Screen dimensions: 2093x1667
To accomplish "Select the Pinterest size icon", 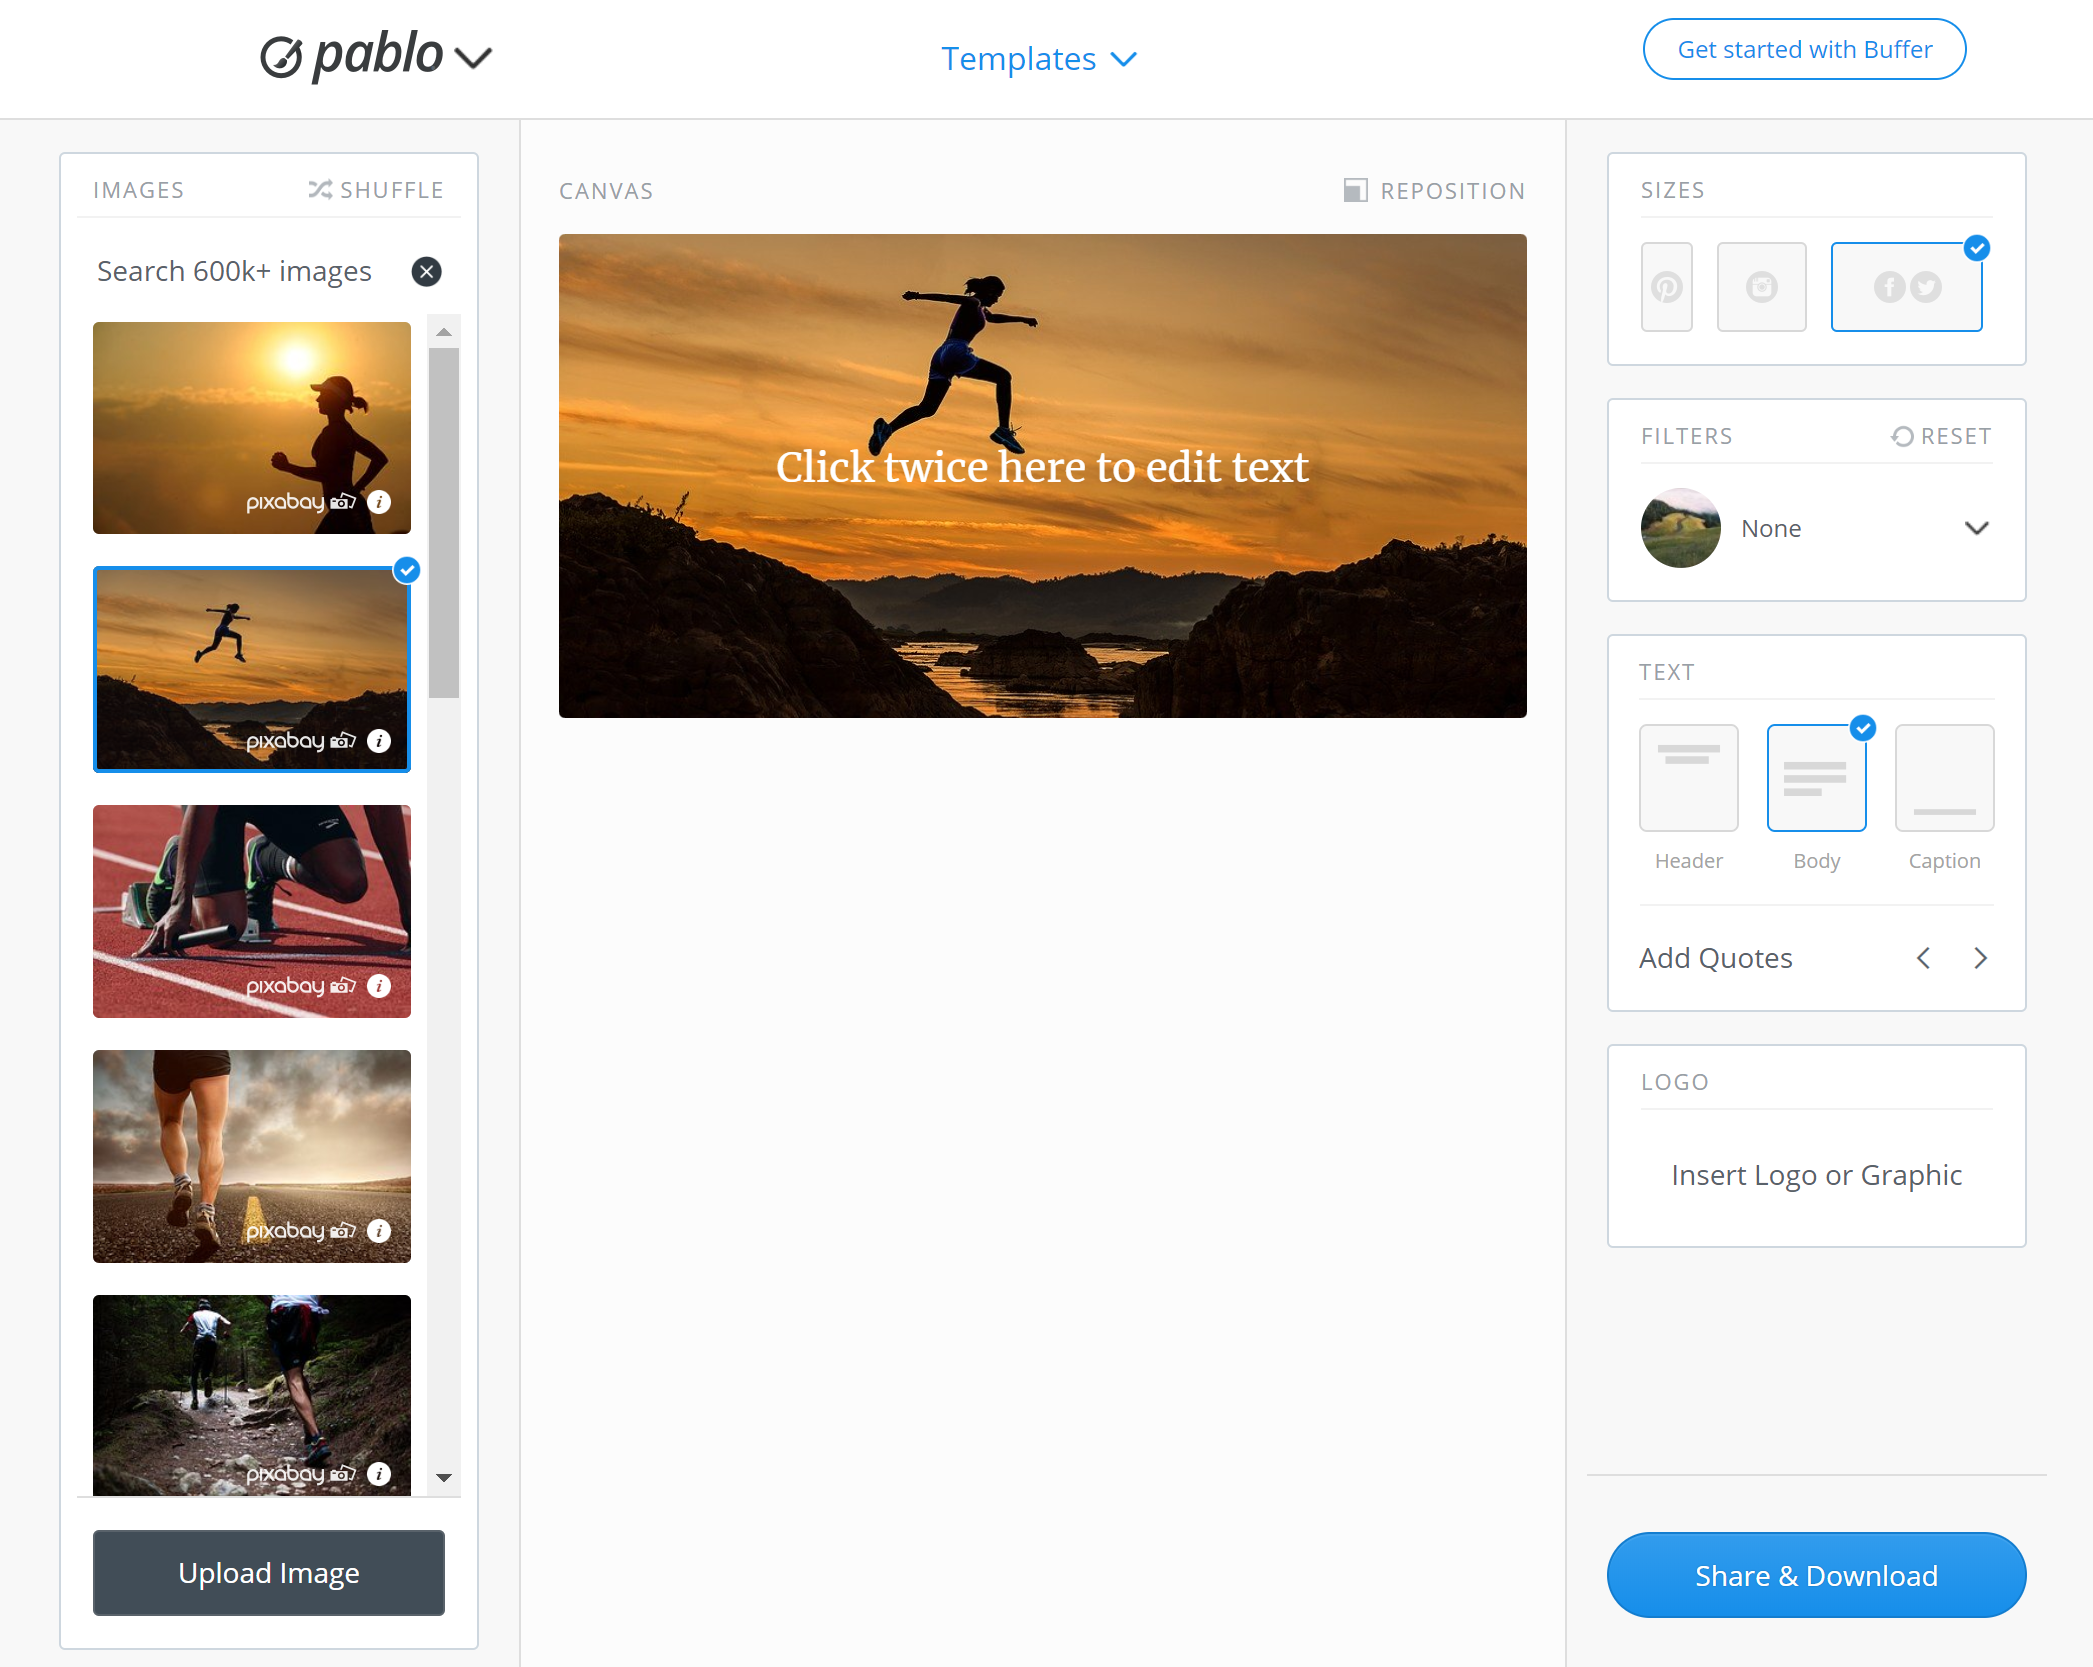I will [1668, 286].
